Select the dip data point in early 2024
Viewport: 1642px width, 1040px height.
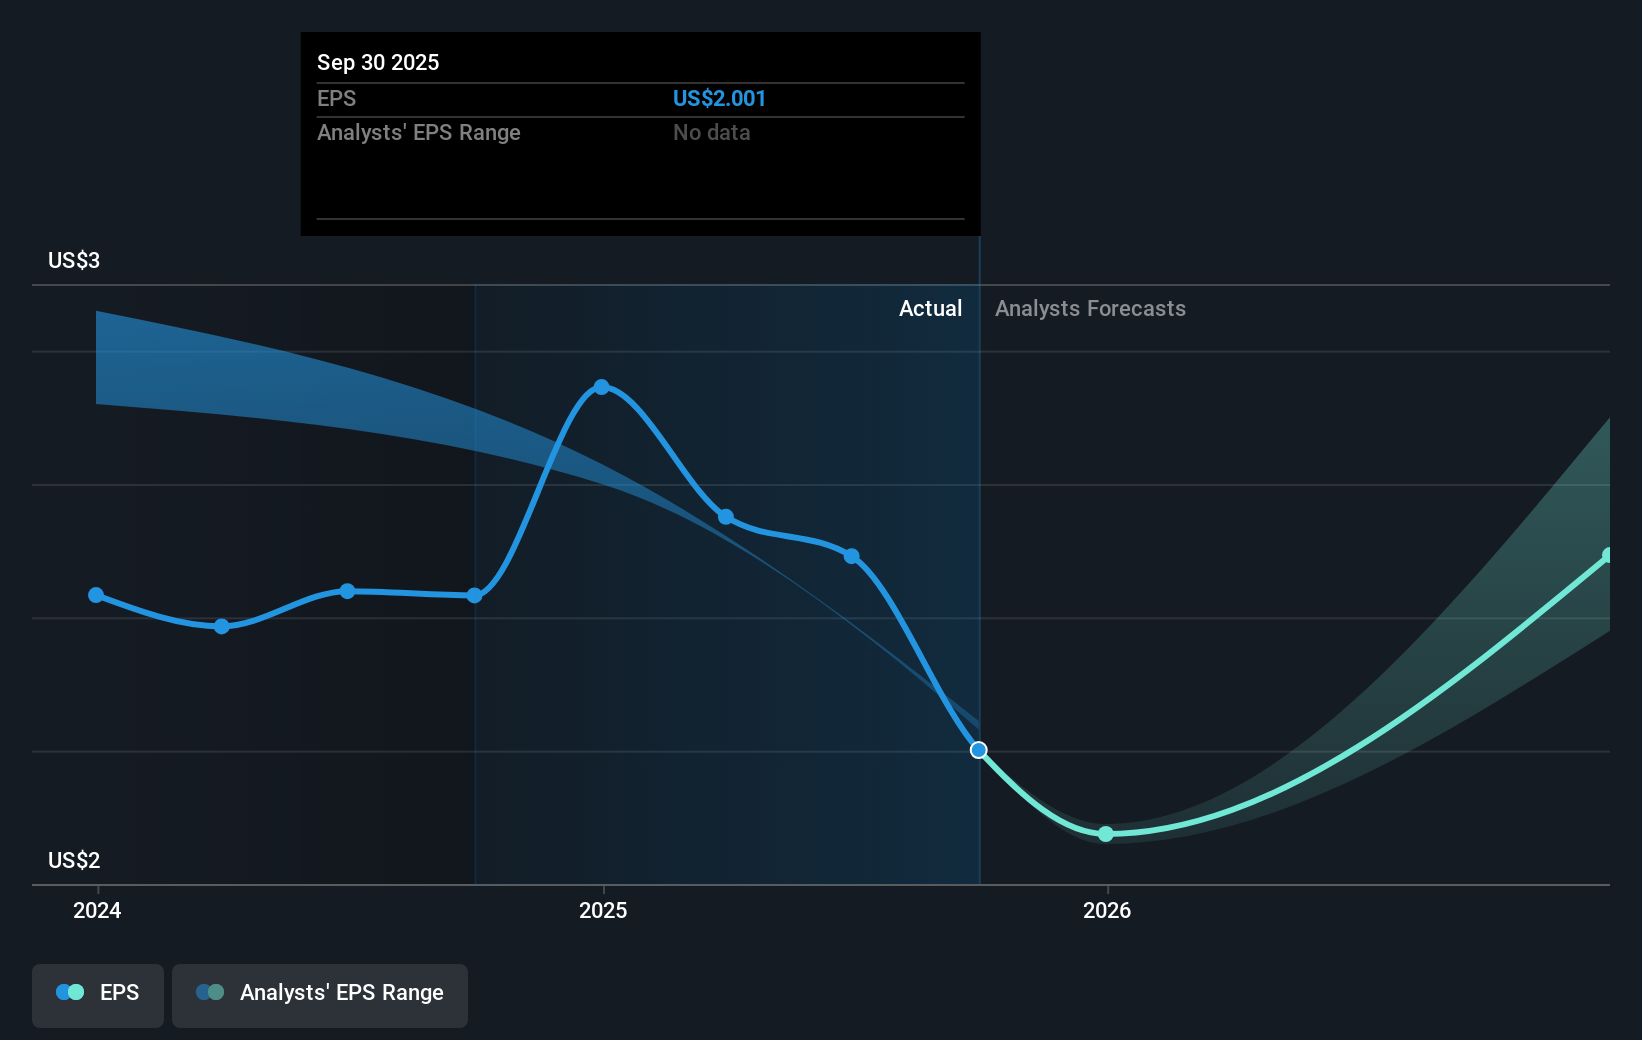221,626
